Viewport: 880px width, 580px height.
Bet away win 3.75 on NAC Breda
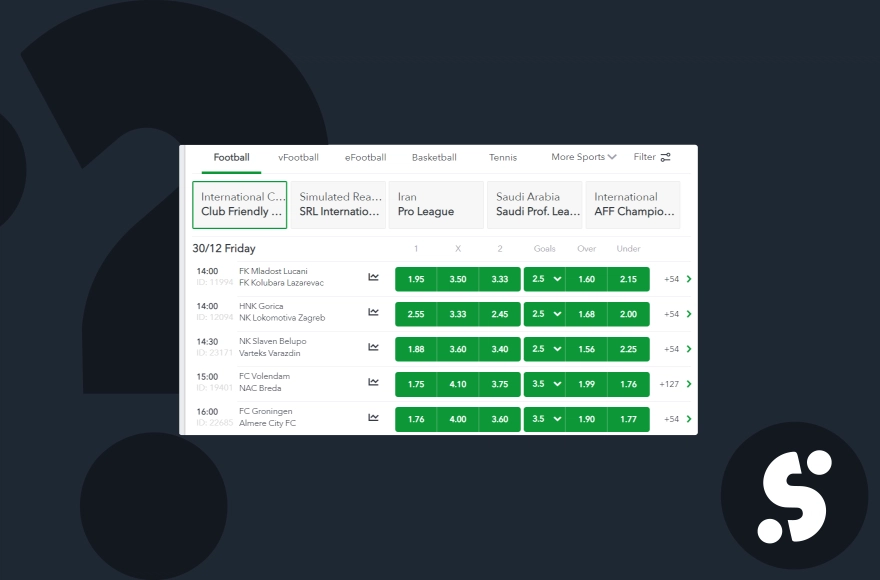click(x=499, y=384)
